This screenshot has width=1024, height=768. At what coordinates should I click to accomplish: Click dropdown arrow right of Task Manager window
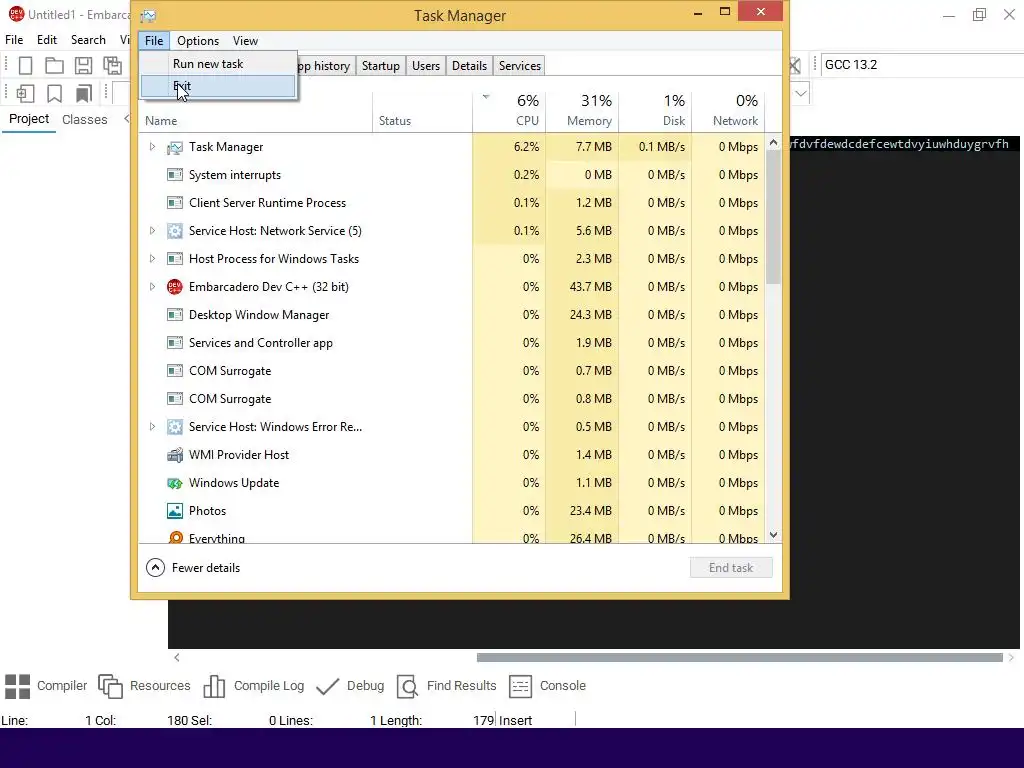click(x=801, y=93)
